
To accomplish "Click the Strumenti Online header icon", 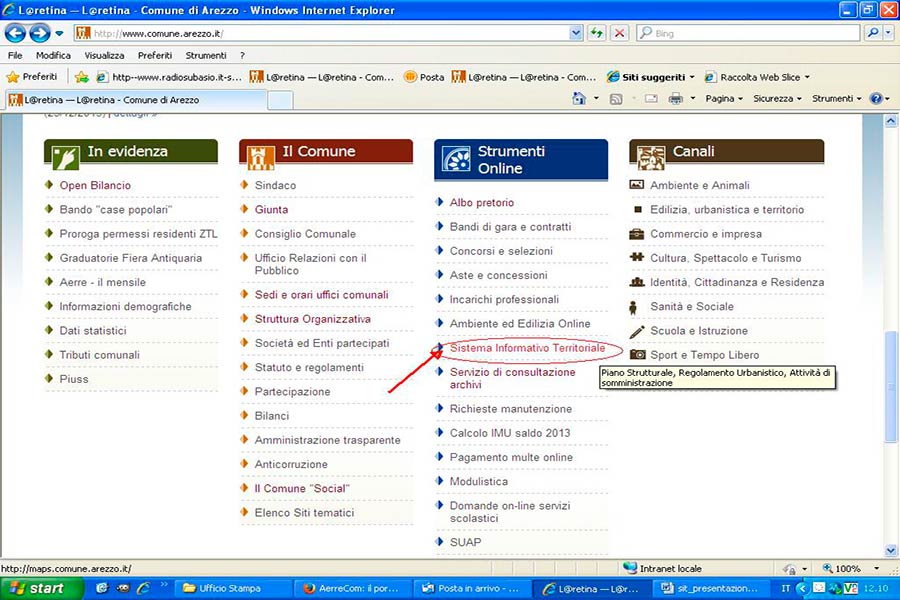I will (456, 160).
